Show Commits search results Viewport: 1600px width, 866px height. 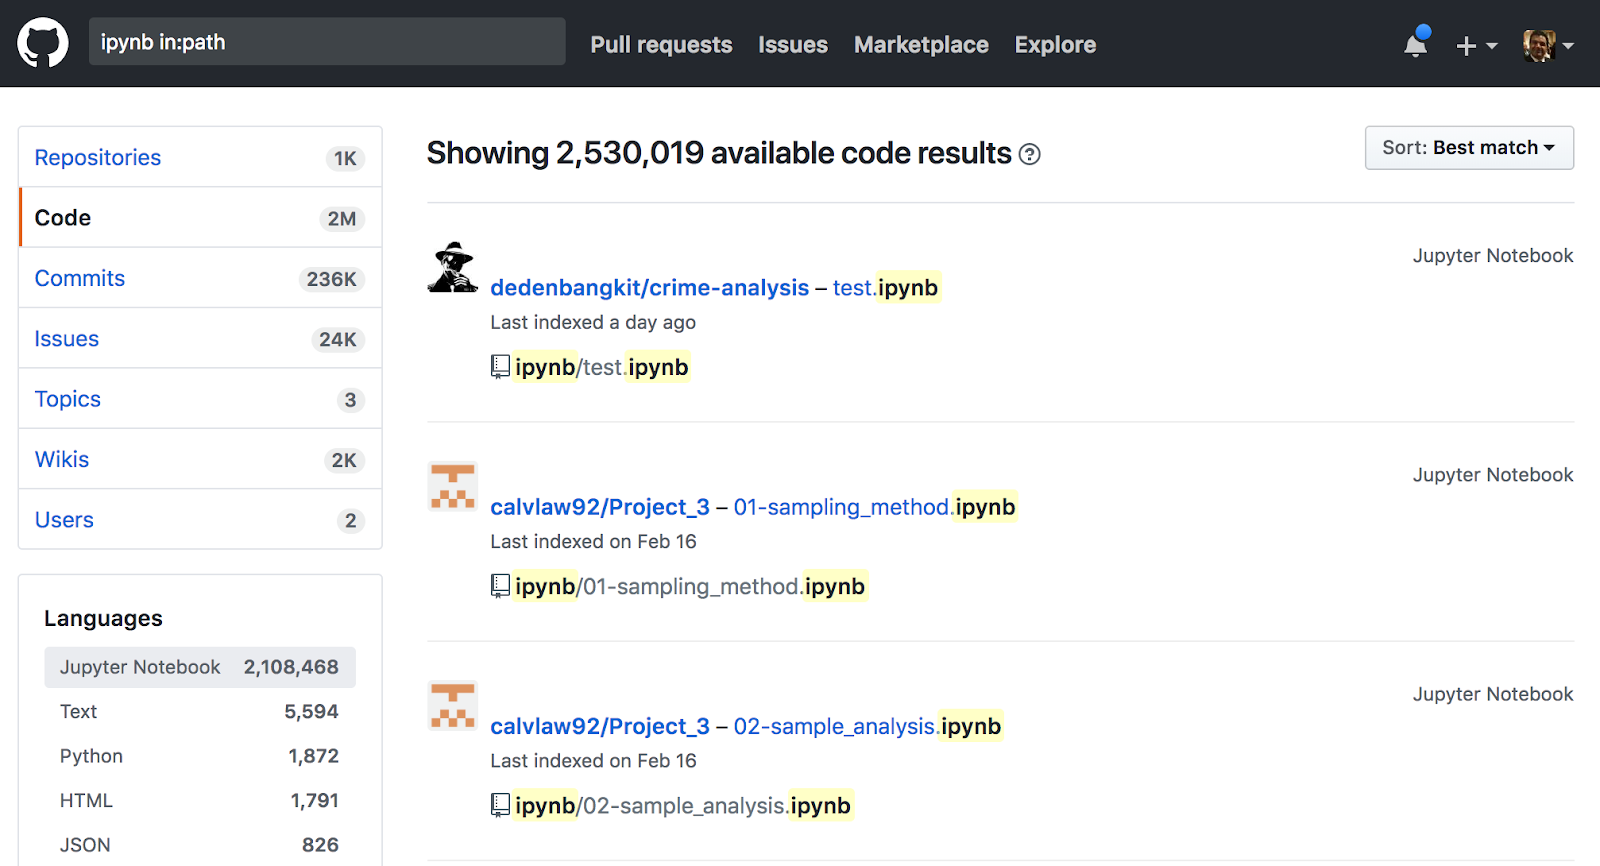point(200,278)
